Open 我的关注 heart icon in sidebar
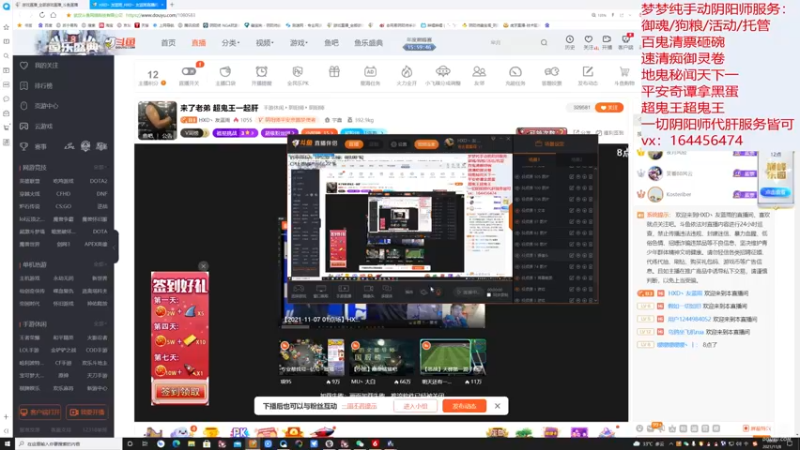The width and height of the screenshot is (800, 450). pos(24,65)
